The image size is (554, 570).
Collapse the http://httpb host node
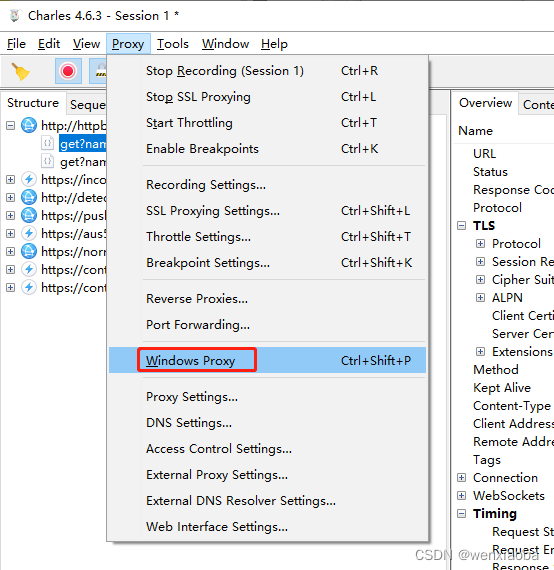click(11, 126)
